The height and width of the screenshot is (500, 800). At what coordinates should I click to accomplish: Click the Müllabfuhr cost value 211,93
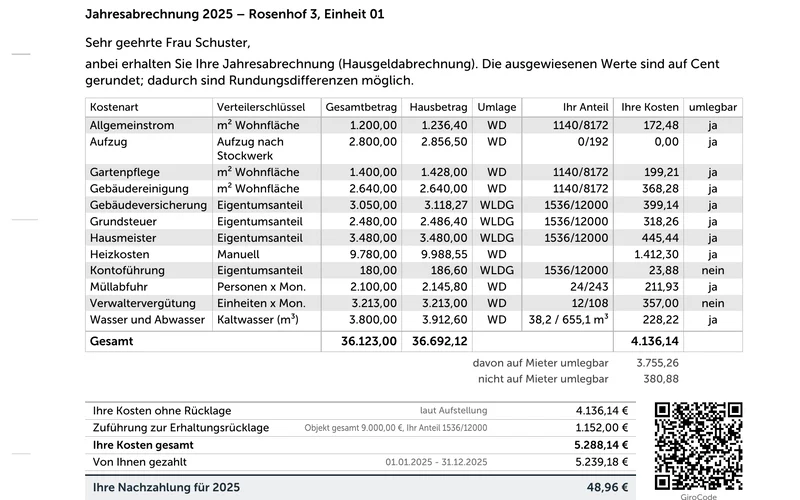[x=661, y=287]
